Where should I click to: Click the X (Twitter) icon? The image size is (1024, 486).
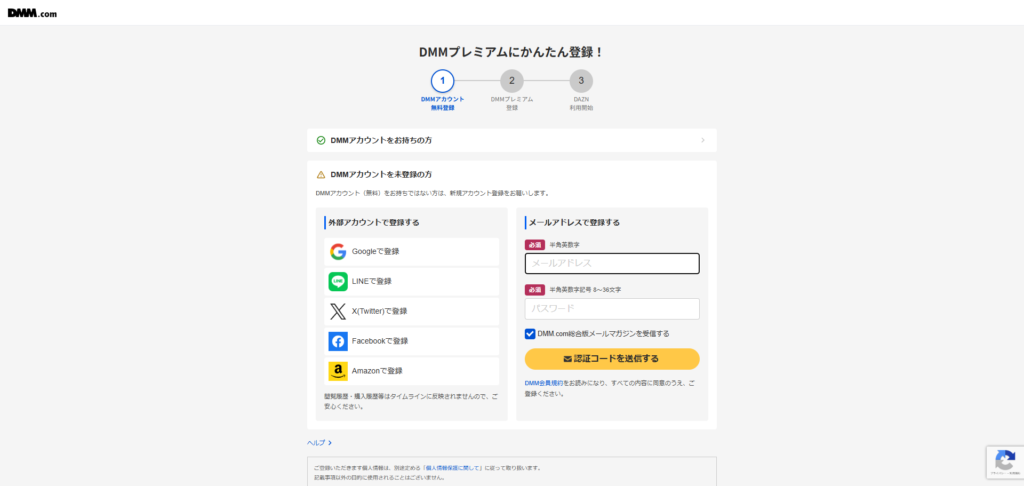[338, 312]
